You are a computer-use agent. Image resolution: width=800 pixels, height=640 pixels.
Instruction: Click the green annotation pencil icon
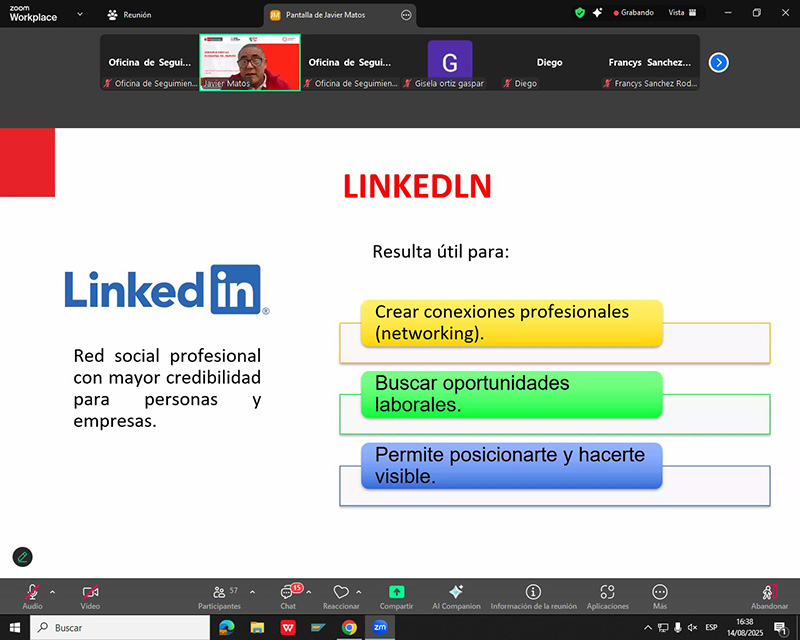click(22, 557)
